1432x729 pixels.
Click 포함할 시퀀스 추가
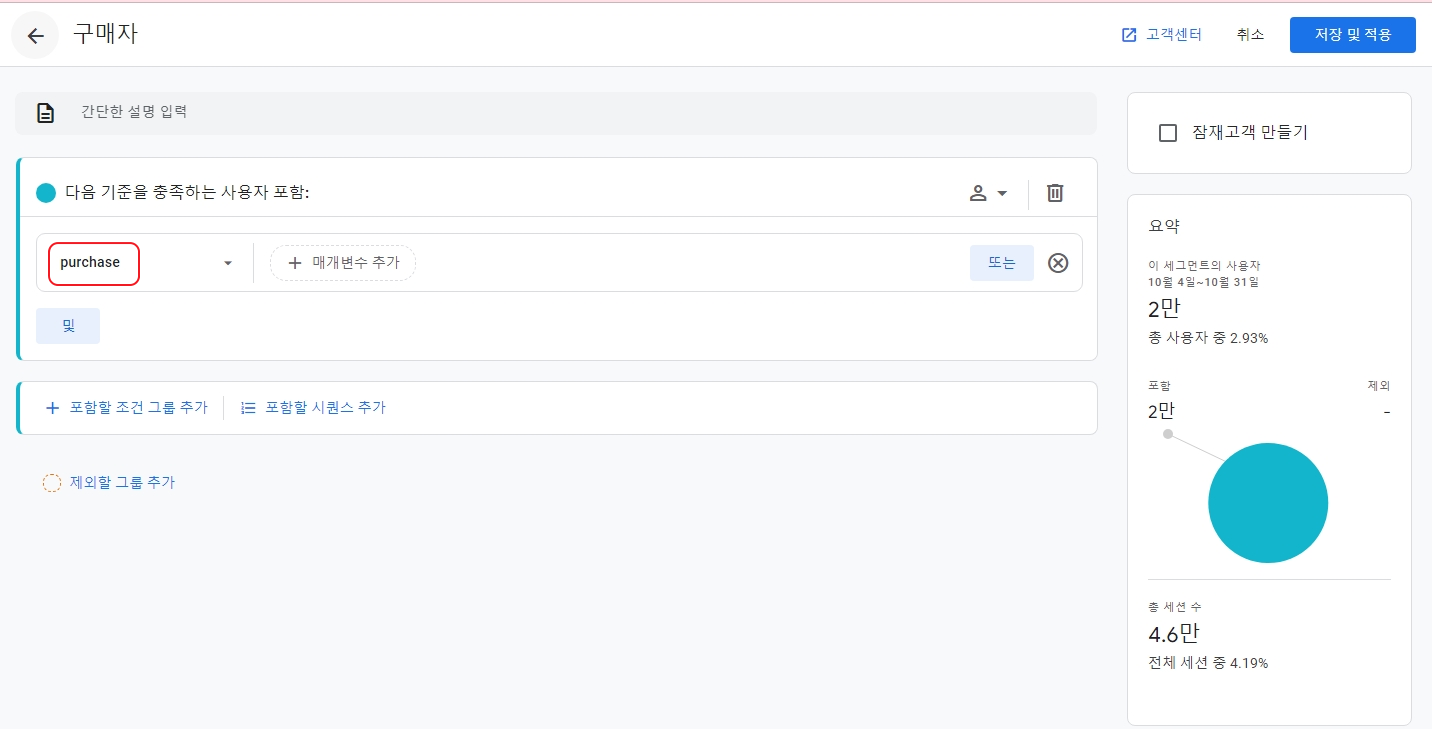[x=313, y=408]
